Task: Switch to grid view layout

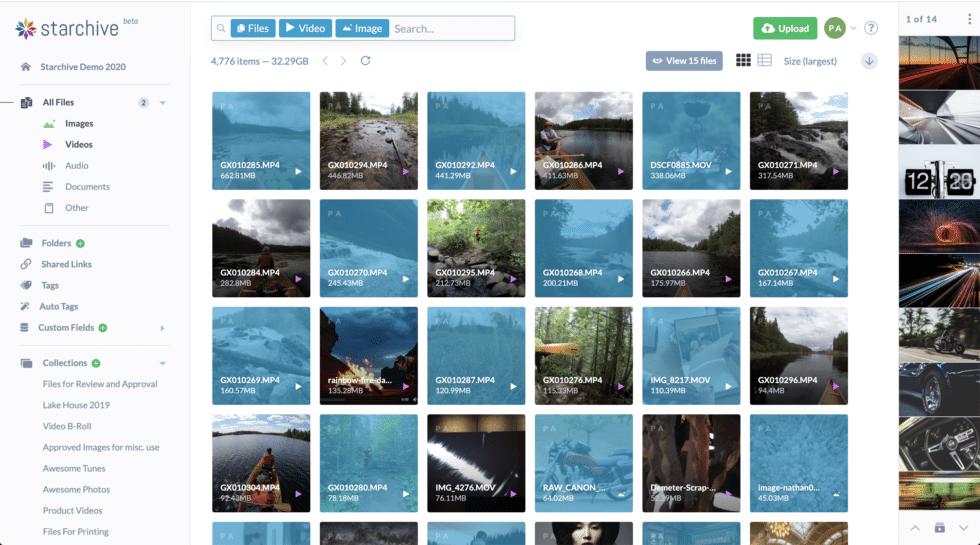Action: [x=743, y=61]
